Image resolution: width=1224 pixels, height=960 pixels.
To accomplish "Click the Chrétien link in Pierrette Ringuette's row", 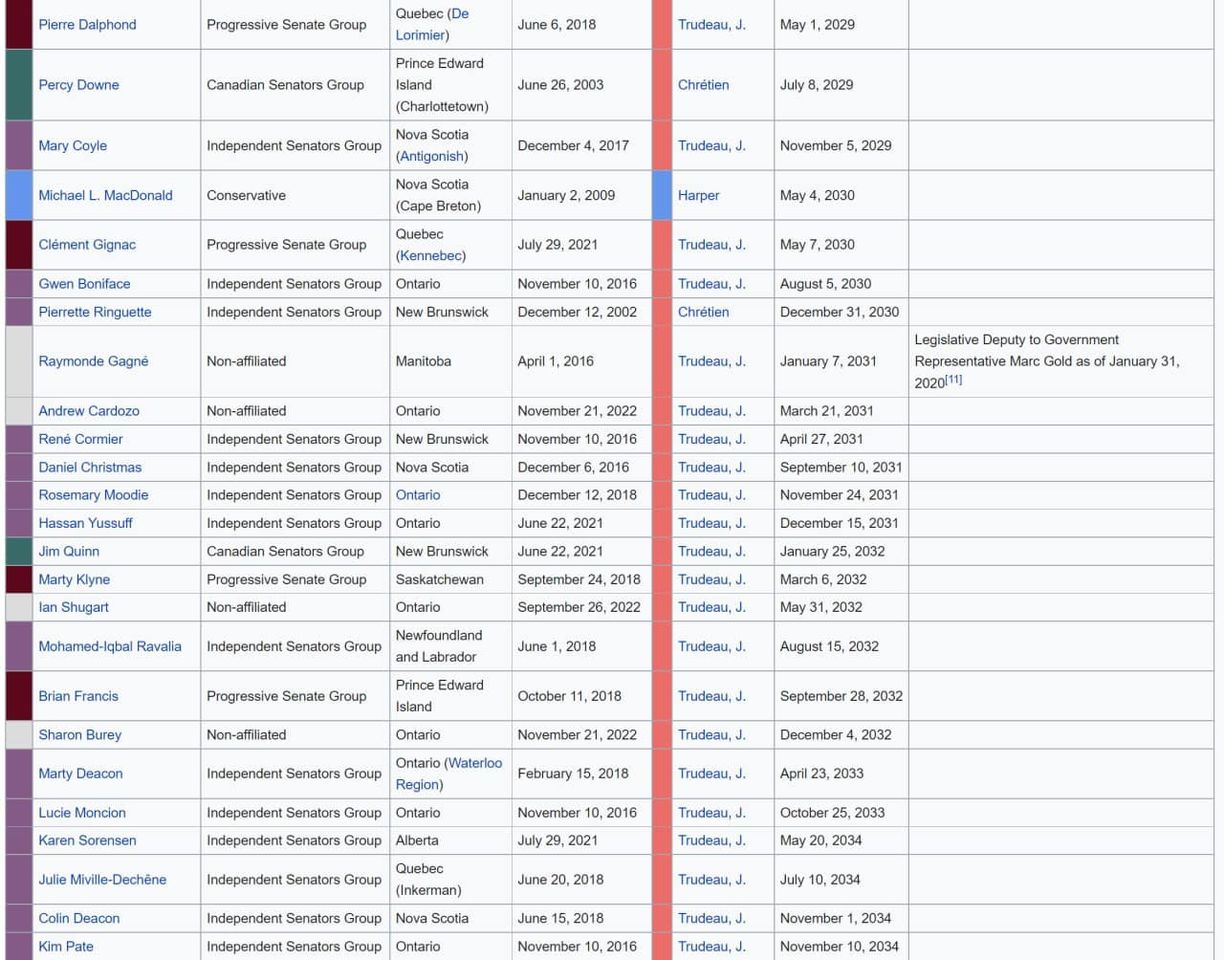I will click(703, 311).
